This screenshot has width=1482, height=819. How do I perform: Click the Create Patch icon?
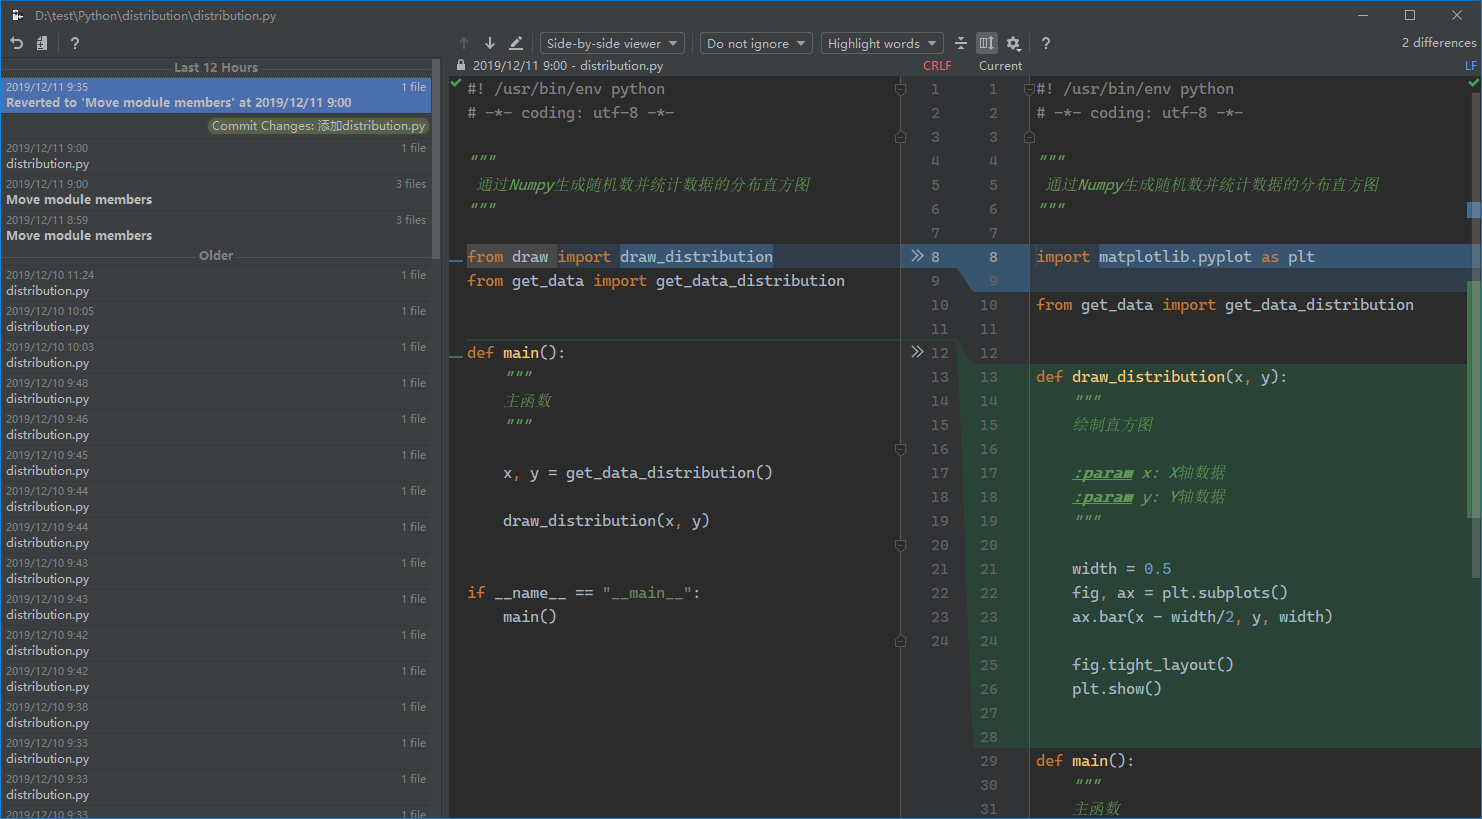42,43
